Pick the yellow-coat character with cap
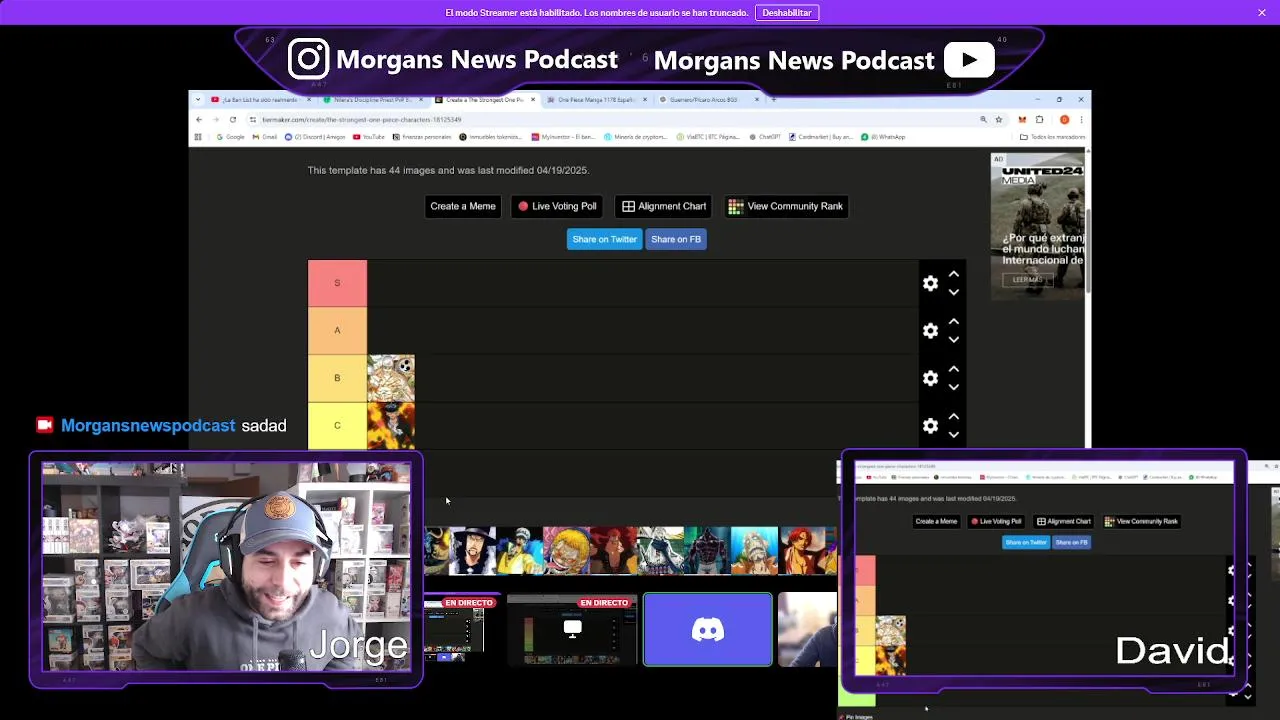1280x720 pixels. point(519,550)
